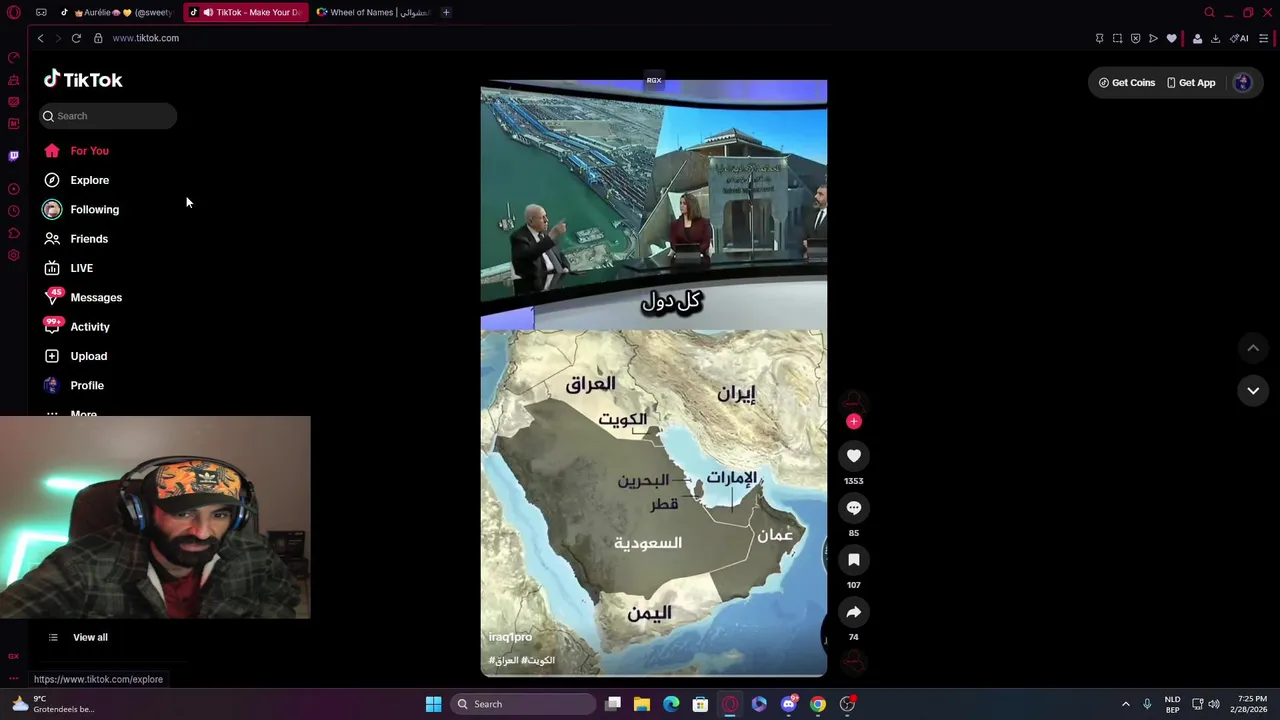The height and width of the screenshot is (720, 1280).
Task: Switch to the Wheel of Names tab
Action: pos(372,12)
